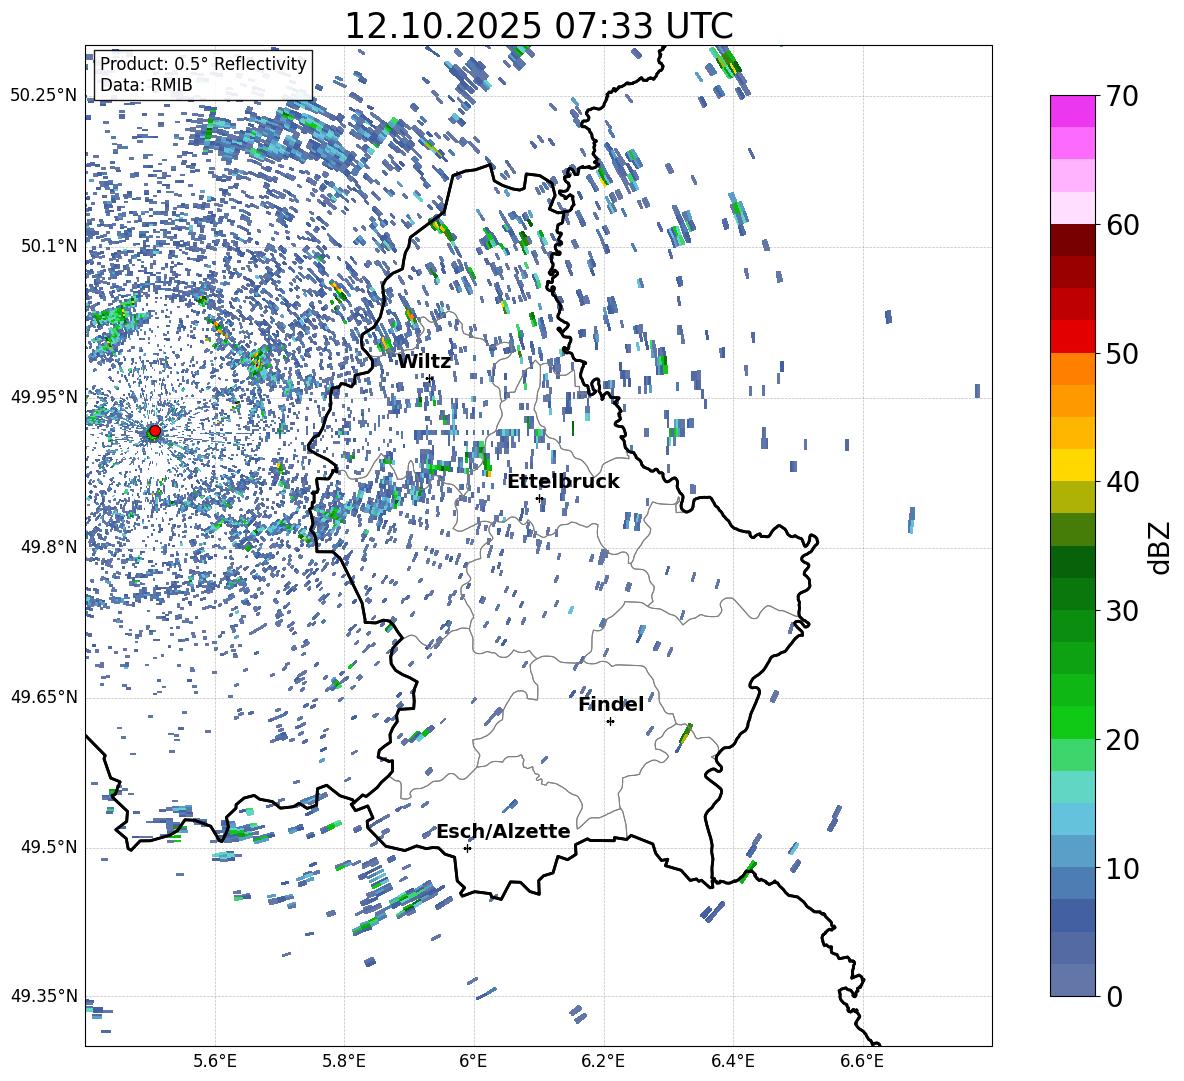Select the "Esch/Alzette" map label
Screen dimensions: 1184x1081
(503, 831)
